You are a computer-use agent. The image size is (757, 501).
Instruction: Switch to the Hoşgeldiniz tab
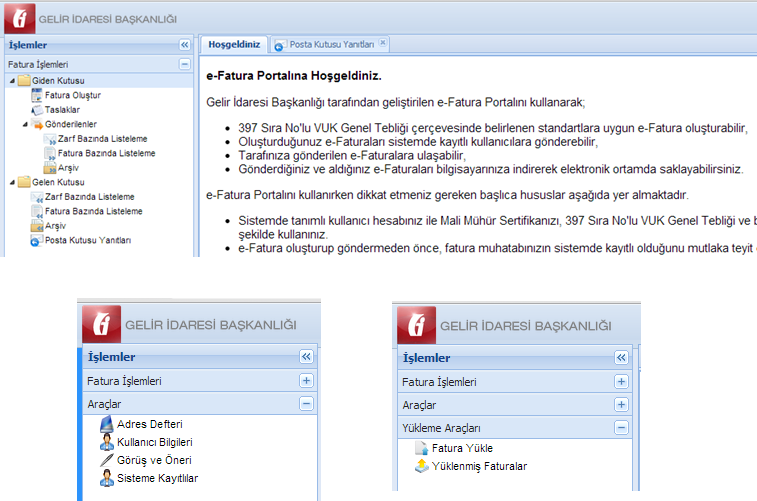(x=234, y=45)
